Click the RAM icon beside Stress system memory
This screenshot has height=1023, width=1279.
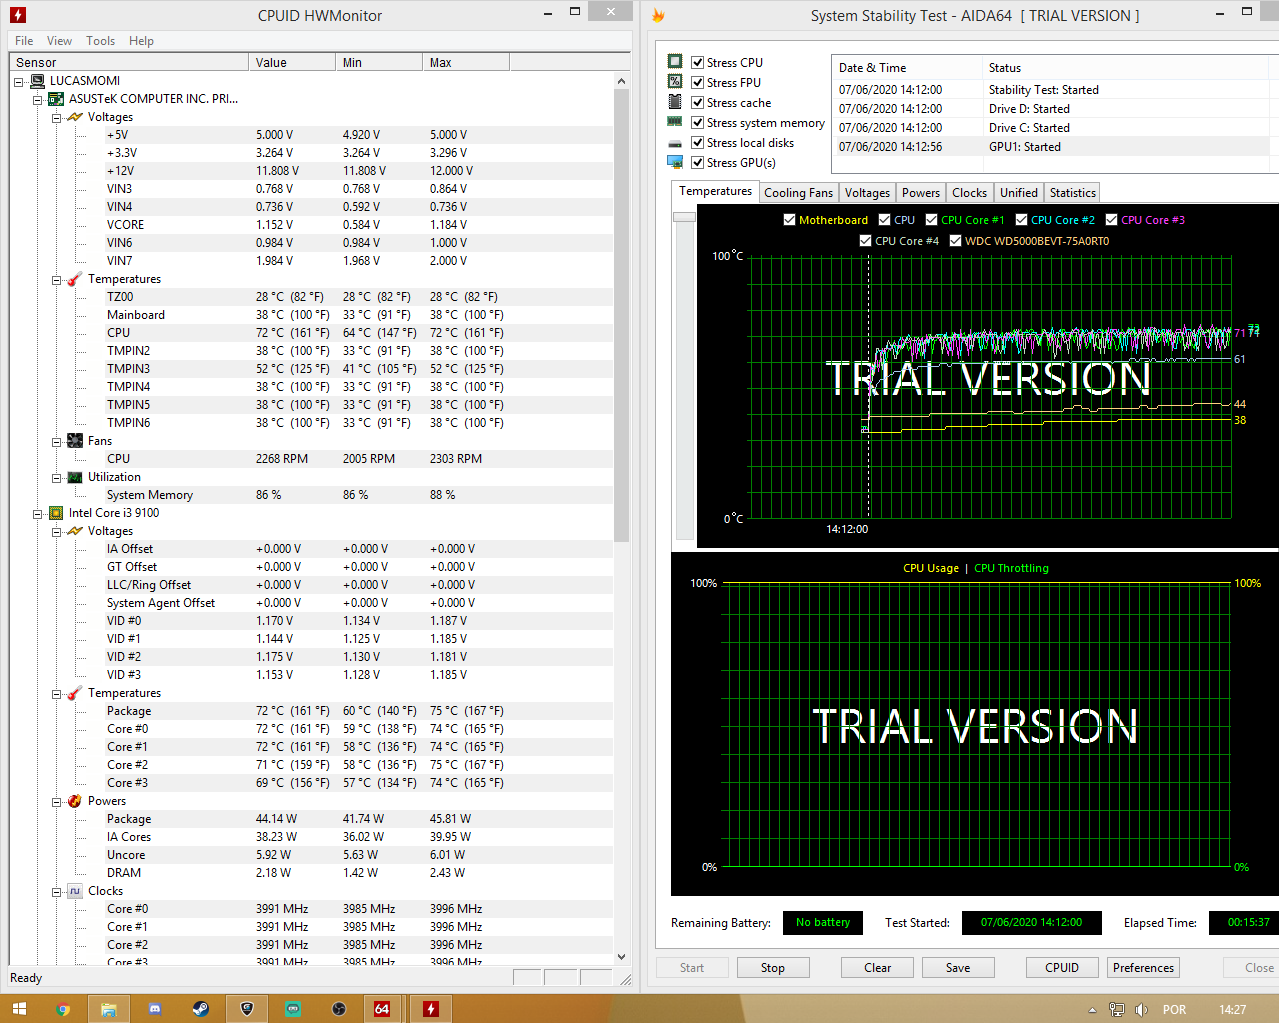pyautogui.click(x=675, y=122)
